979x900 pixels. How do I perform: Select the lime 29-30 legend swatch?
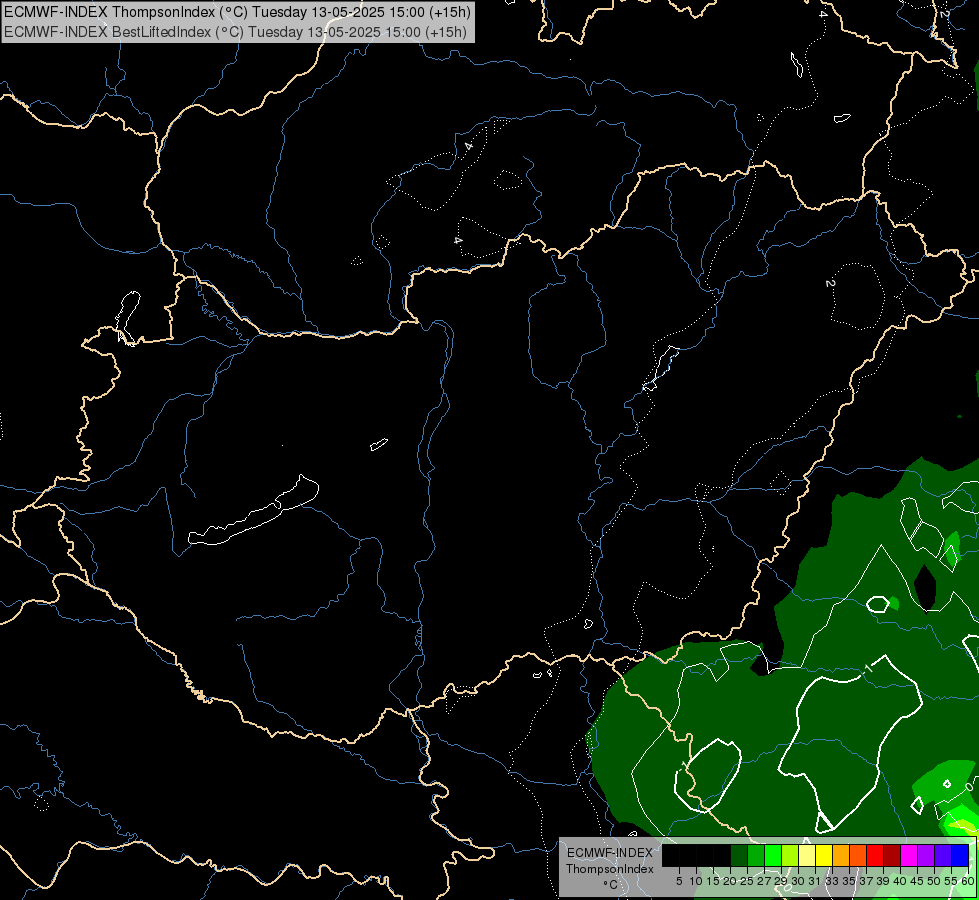pos(790,855)
